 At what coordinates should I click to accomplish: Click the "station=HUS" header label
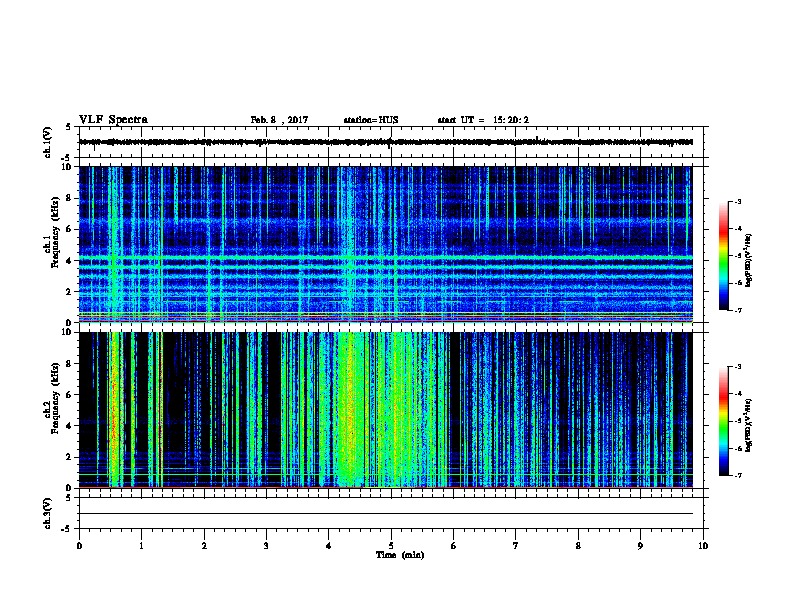point(371,120)
